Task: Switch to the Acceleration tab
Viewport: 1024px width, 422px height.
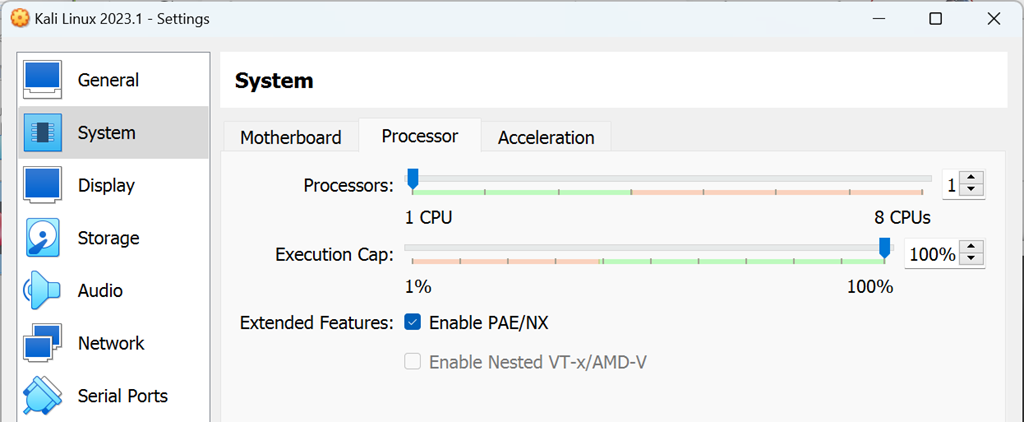Action: [546, 138]
